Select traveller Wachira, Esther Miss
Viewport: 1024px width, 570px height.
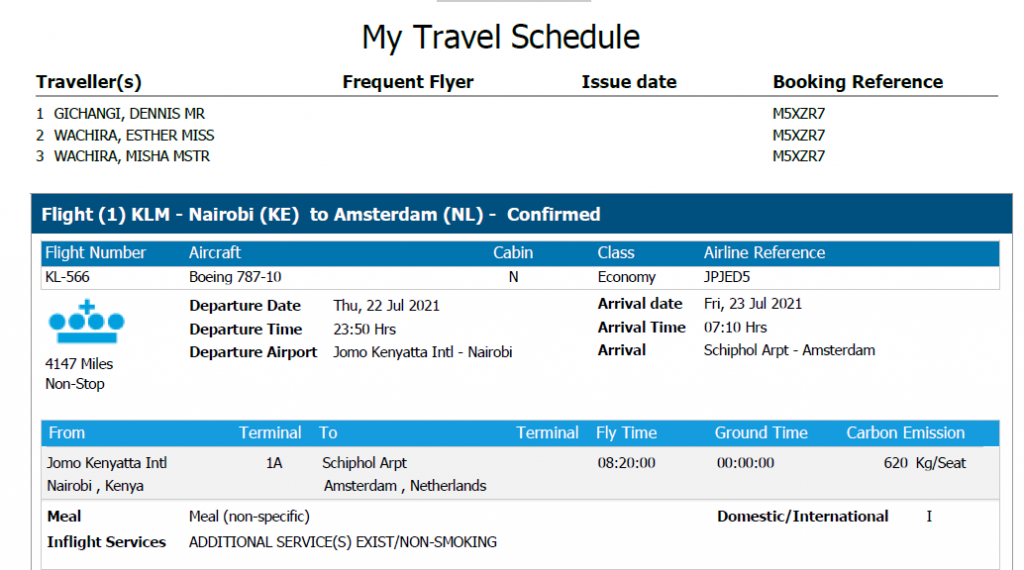coord(134,135)
